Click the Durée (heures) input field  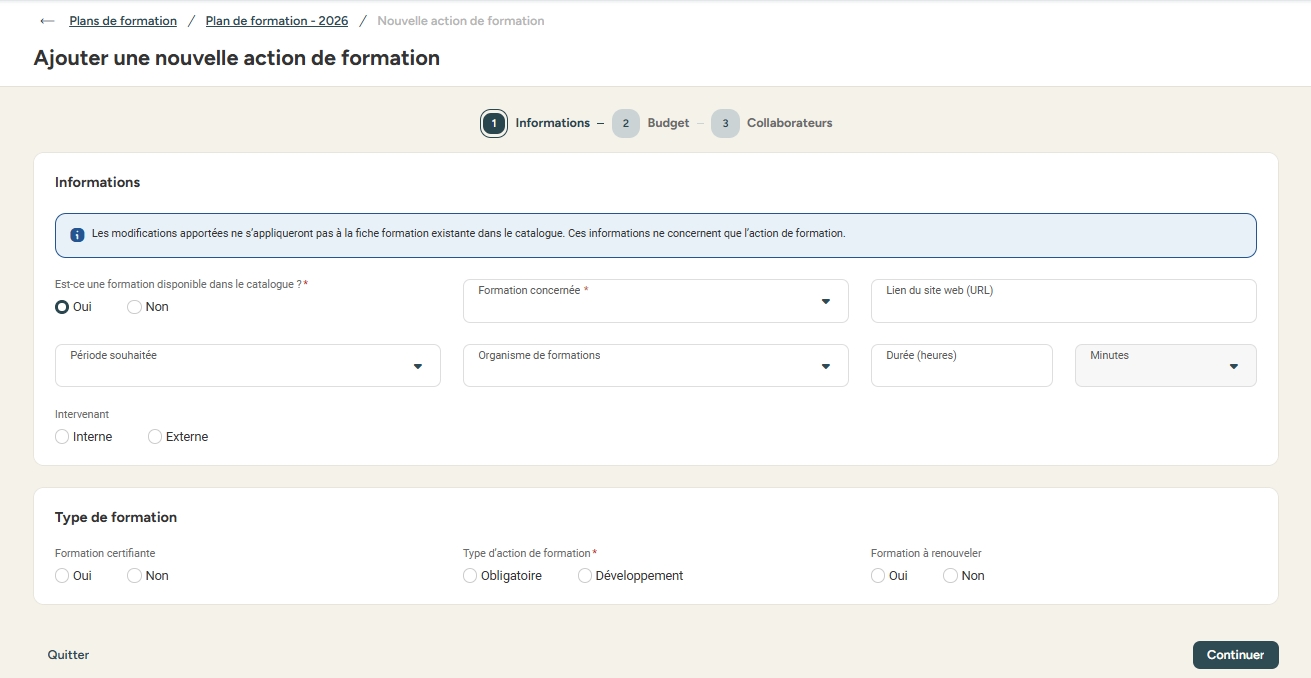pyautogui.click(x=961, y=366)
